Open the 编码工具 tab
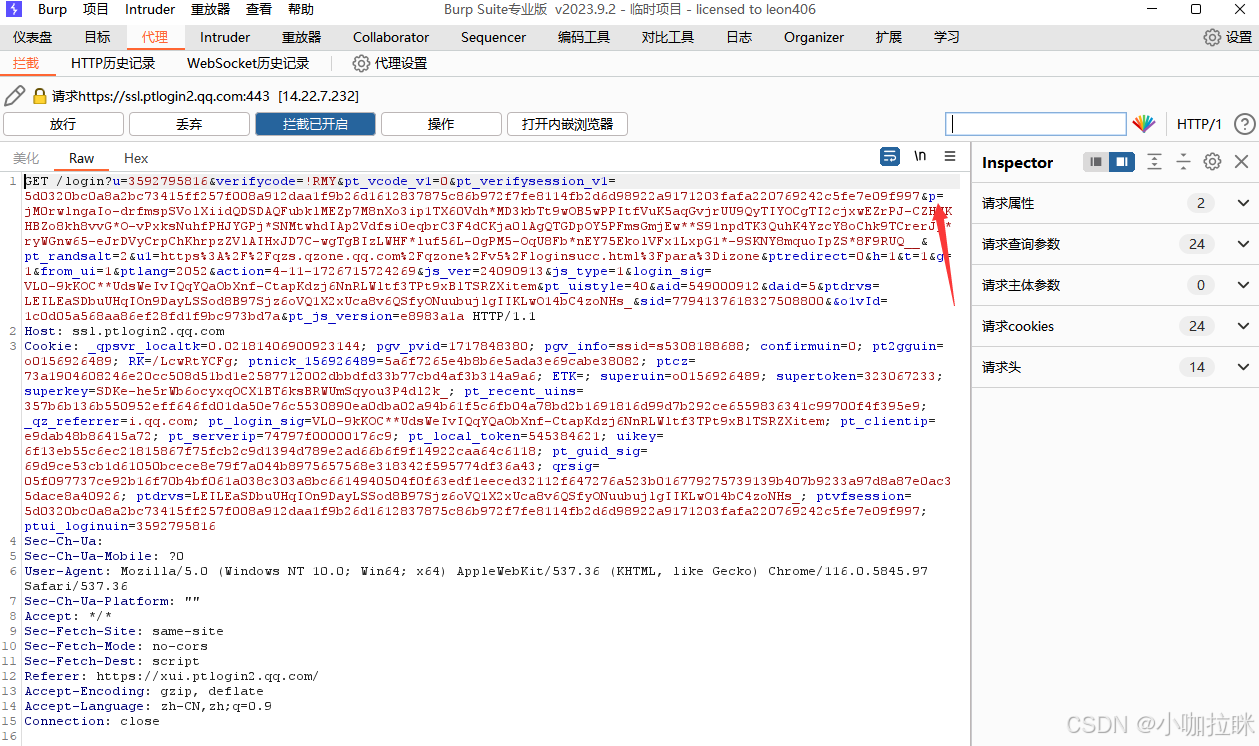This screenshot has height=746, width=1259. tap(584, 37)
